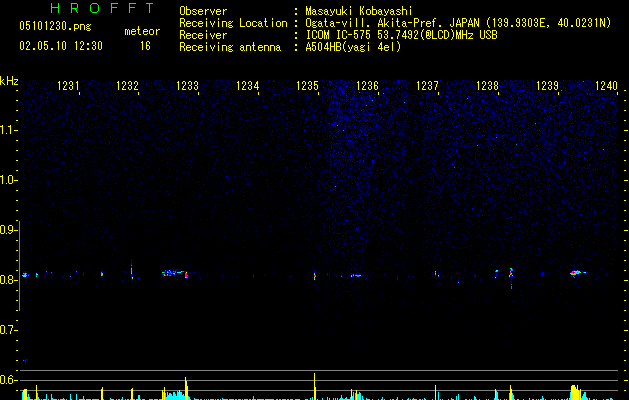Click the echo at the 1235 mark
Screen dimensions: 629x400
tap(314, 276)
